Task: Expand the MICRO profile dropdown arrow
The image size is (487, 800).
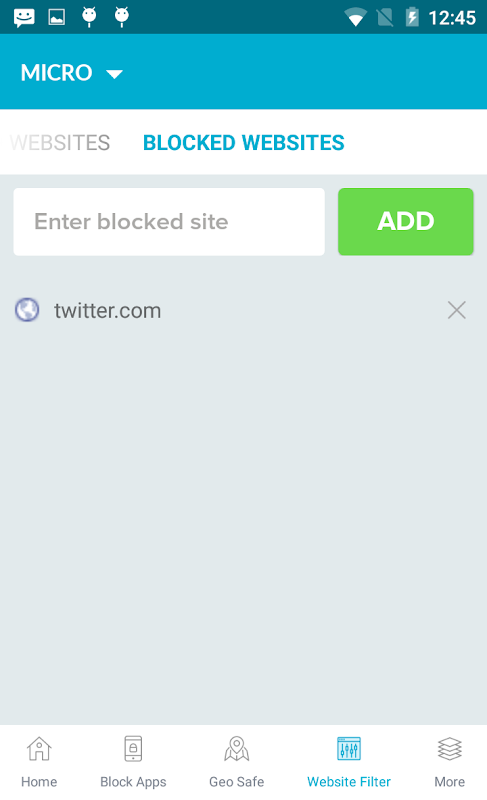Action: click(x=114, y=74)
